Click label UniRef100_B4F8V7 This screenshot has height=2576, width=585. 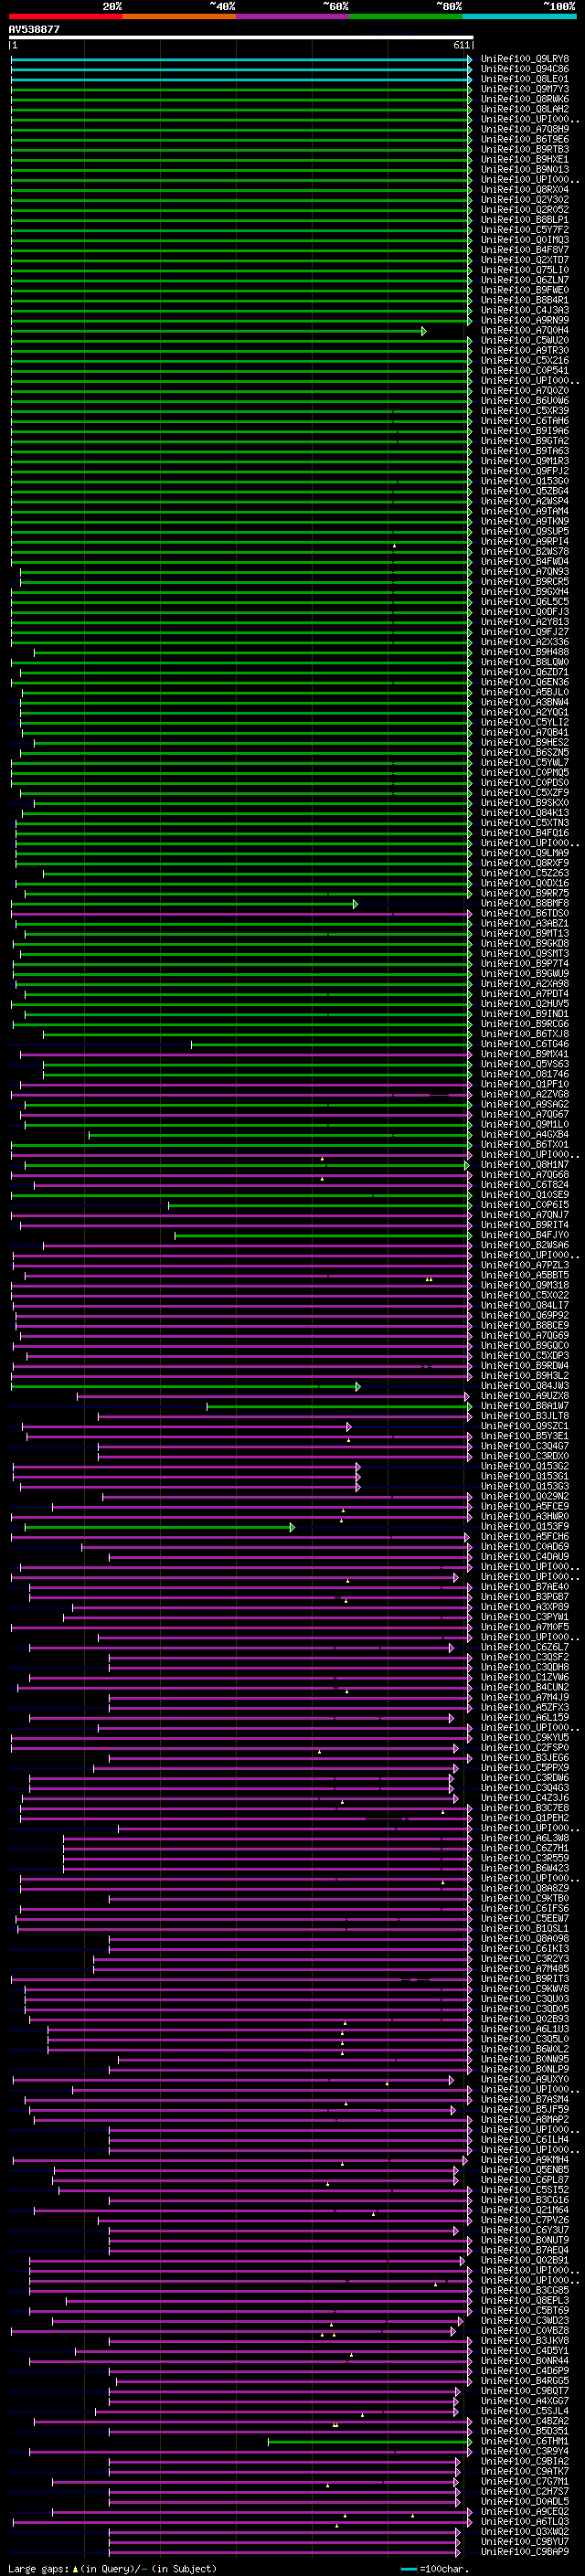(524, 250)
